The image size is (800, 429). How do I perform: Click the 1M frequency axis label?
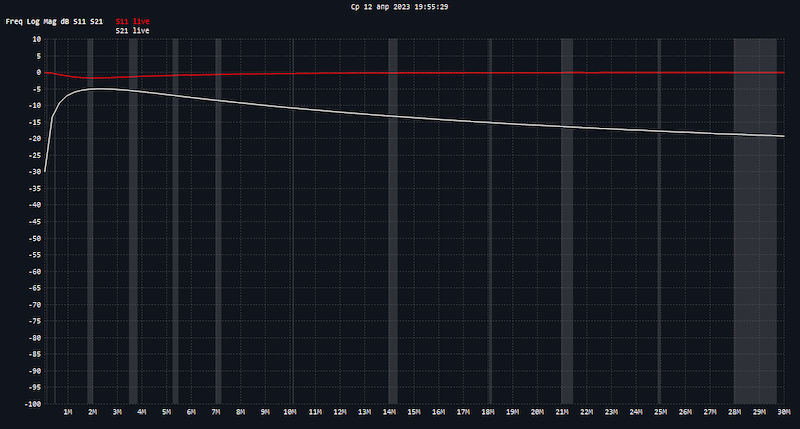[x=68, y=412]
